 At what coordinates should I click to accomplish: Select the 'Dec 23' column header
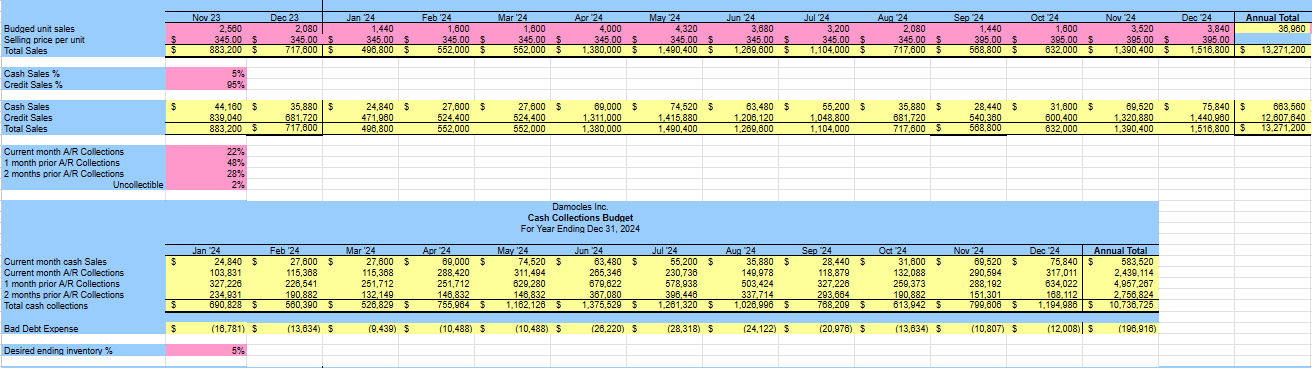point(284,18)
